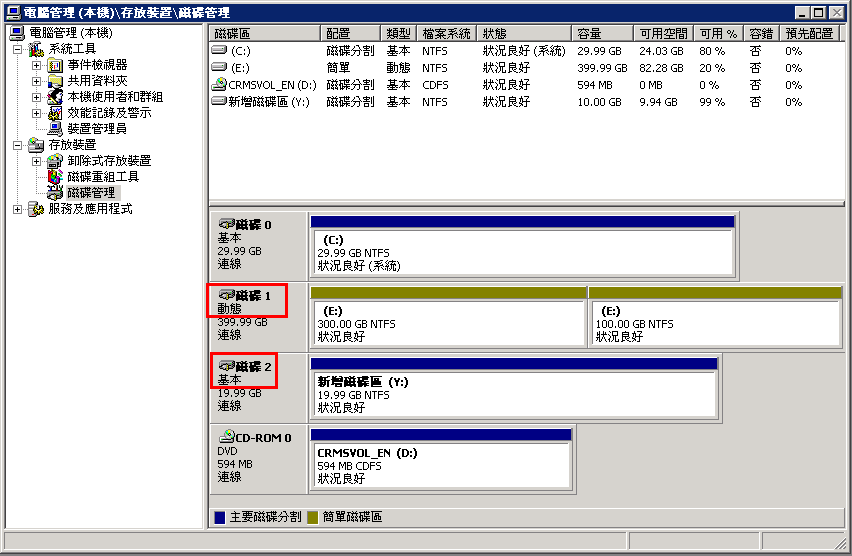
Task: Click the 磁碟 2 disk icon
Action: click(227, 366)
